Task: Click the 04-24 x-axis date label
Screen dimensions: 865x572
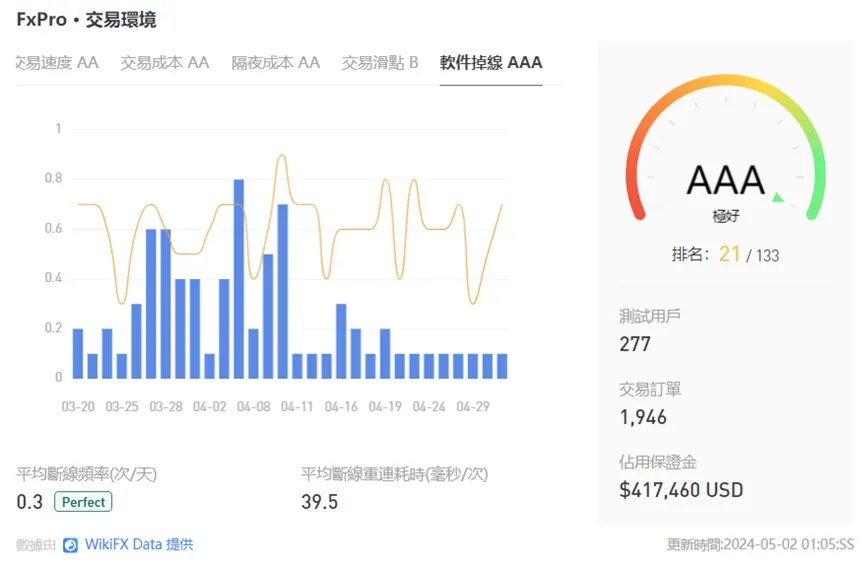Action: 429,407
